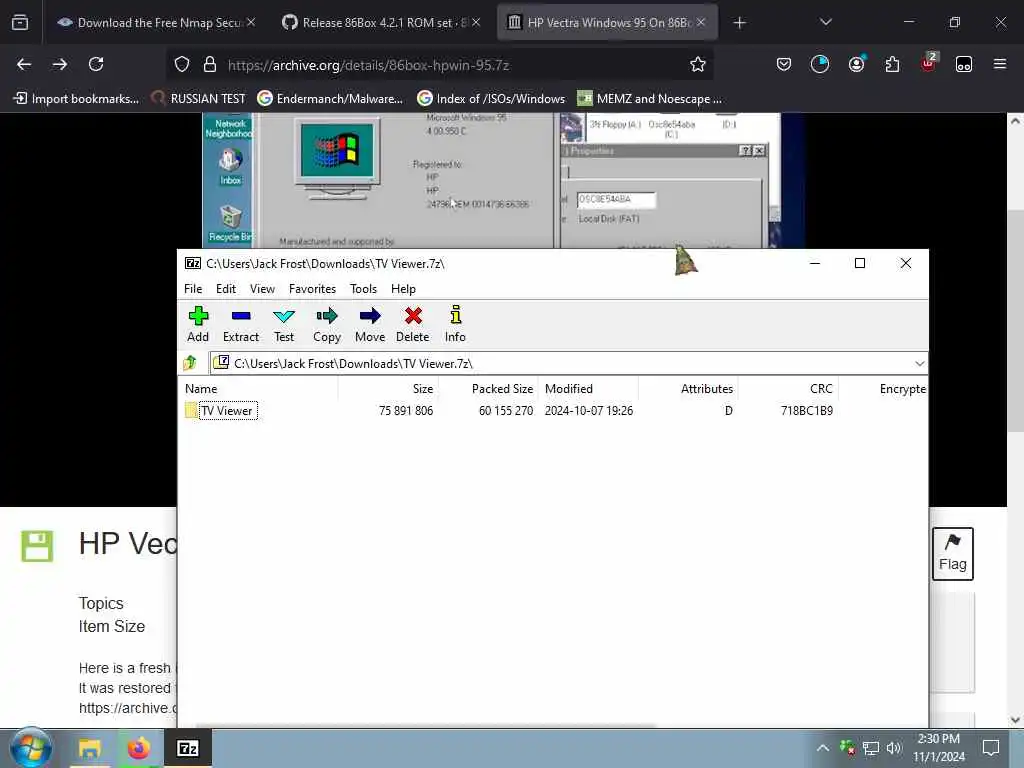Sort files by Name column
The image size is (1024, 768).
click(259, 389)
